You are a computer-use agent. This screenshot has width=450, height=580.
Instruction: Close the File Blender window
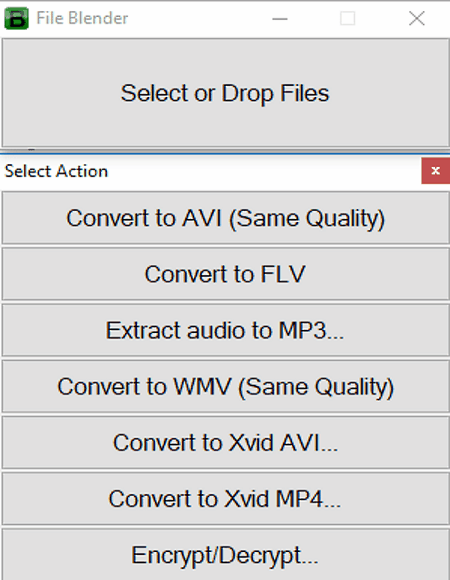pos(417,18)
